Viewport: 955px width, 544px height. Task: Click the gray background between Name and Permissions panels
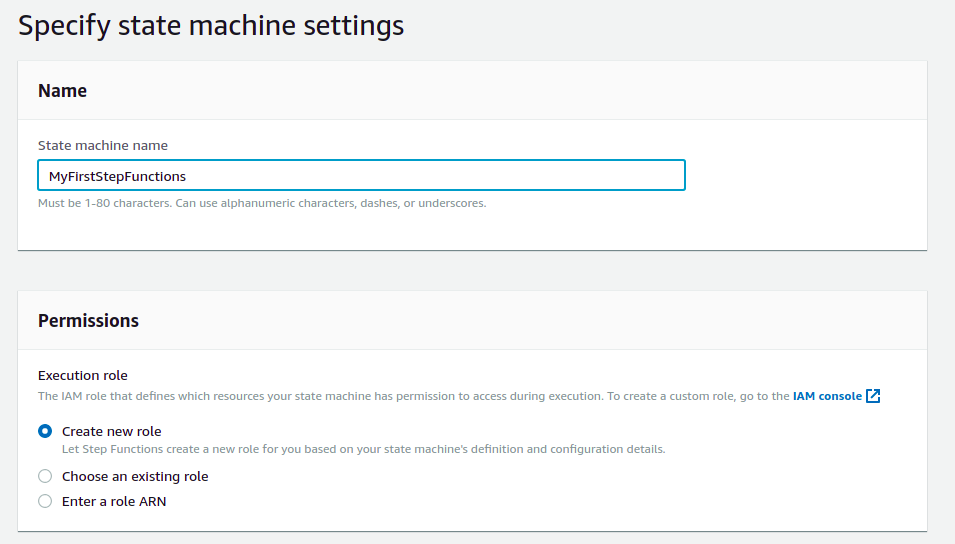[472, 270]
